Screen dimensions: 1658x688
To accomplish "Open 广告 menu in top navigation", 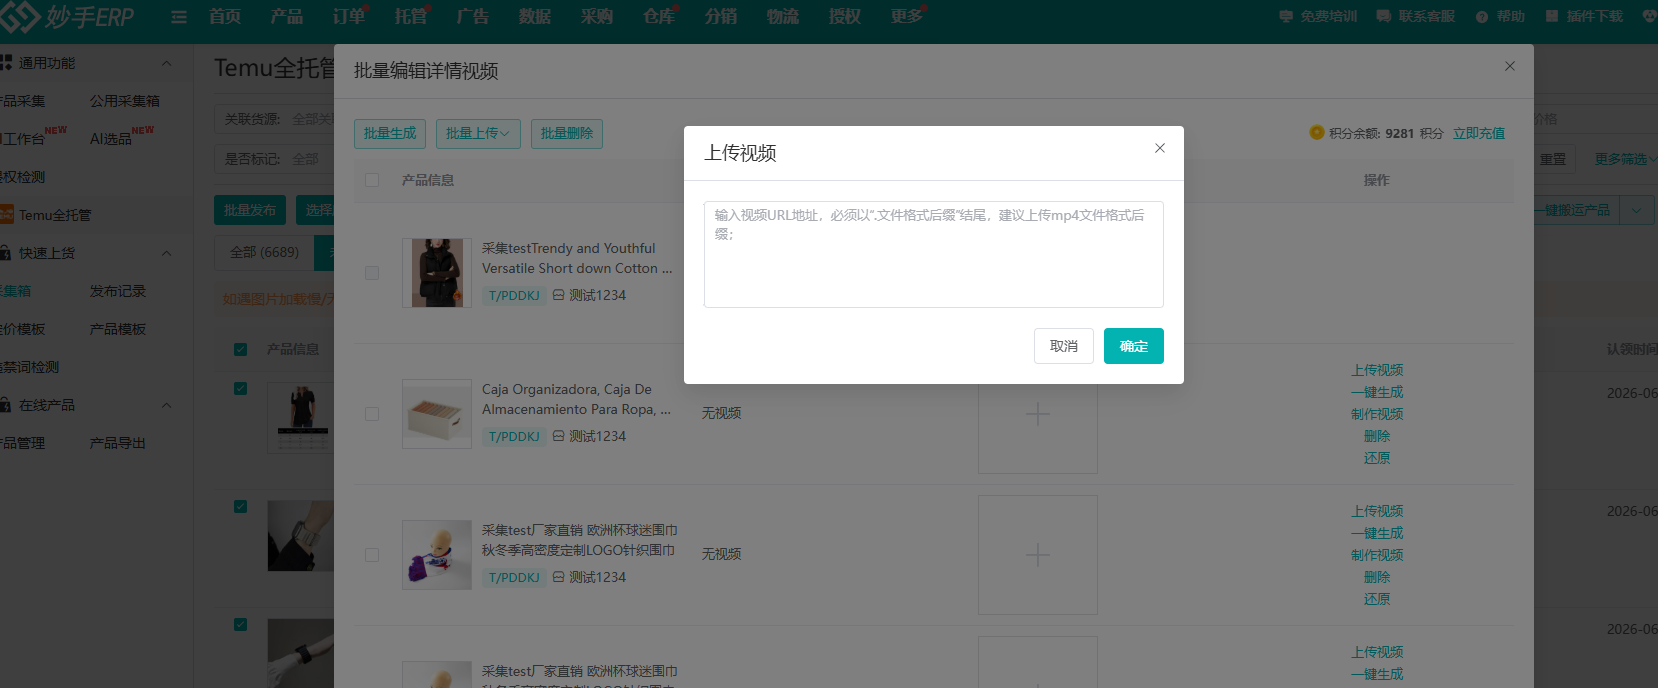I will pyautogui.click(x=473, y=16).
